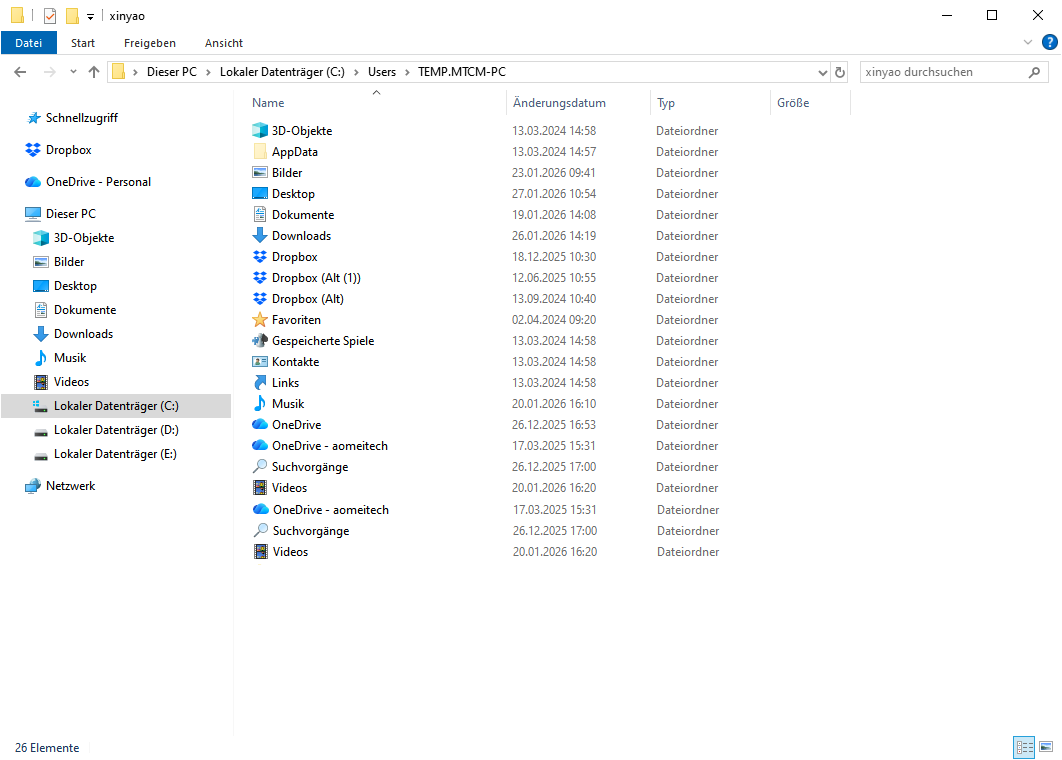Viewport: 1062px width, 760px height.
Task: Click the up-arrow parent folder button
Action: 94,72
